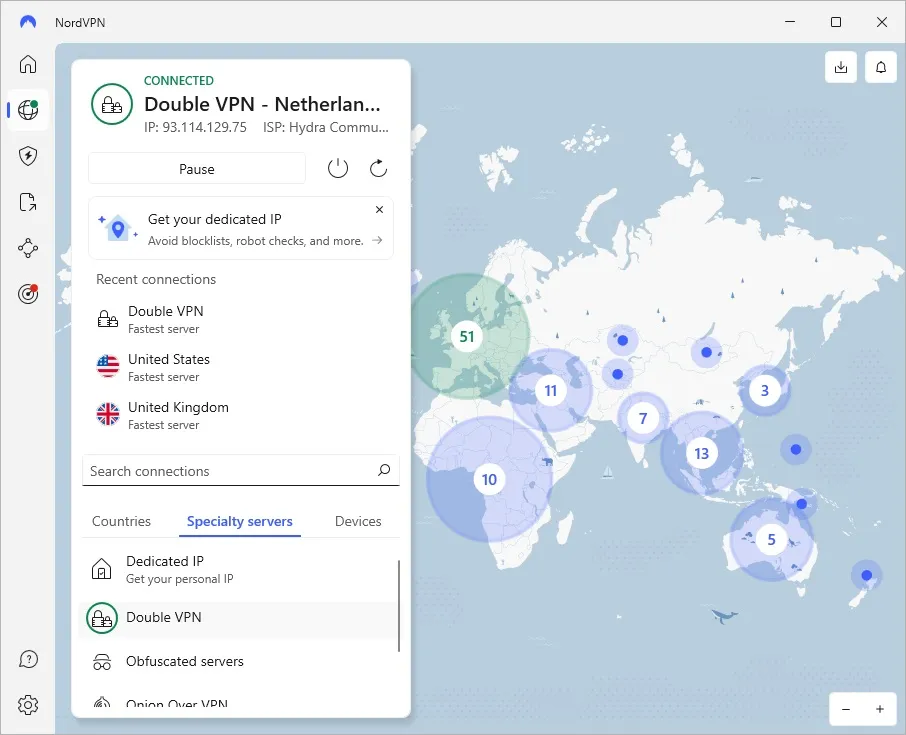This screenshot has width=906, height=735.
Task: Open Threat Protection from the sidebar
Action: pos(27,156)
